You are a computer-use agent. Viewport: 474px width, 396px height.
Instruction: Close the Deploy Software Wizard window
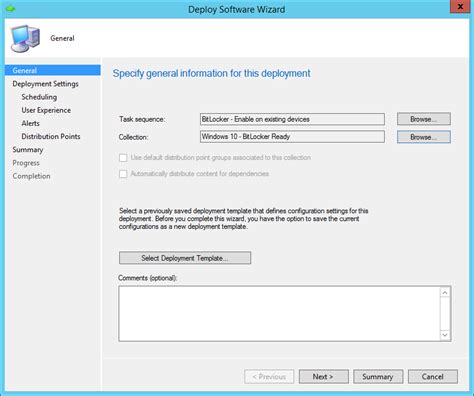(x=460, y=7)
